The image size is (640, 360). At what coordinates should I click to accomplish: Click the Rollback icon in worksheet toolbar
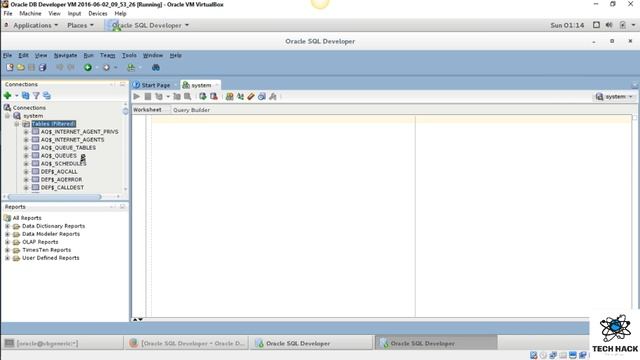213,96
